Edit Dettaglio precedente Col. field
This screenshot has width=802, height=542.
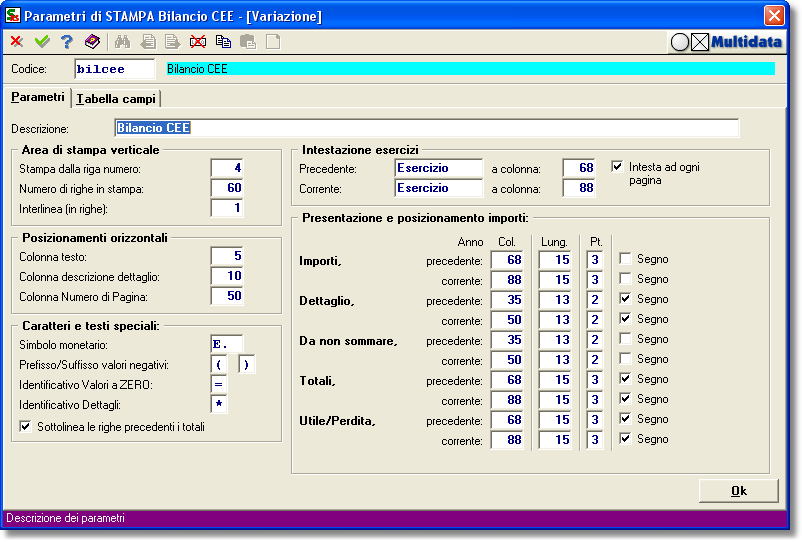tap(506, 300)
